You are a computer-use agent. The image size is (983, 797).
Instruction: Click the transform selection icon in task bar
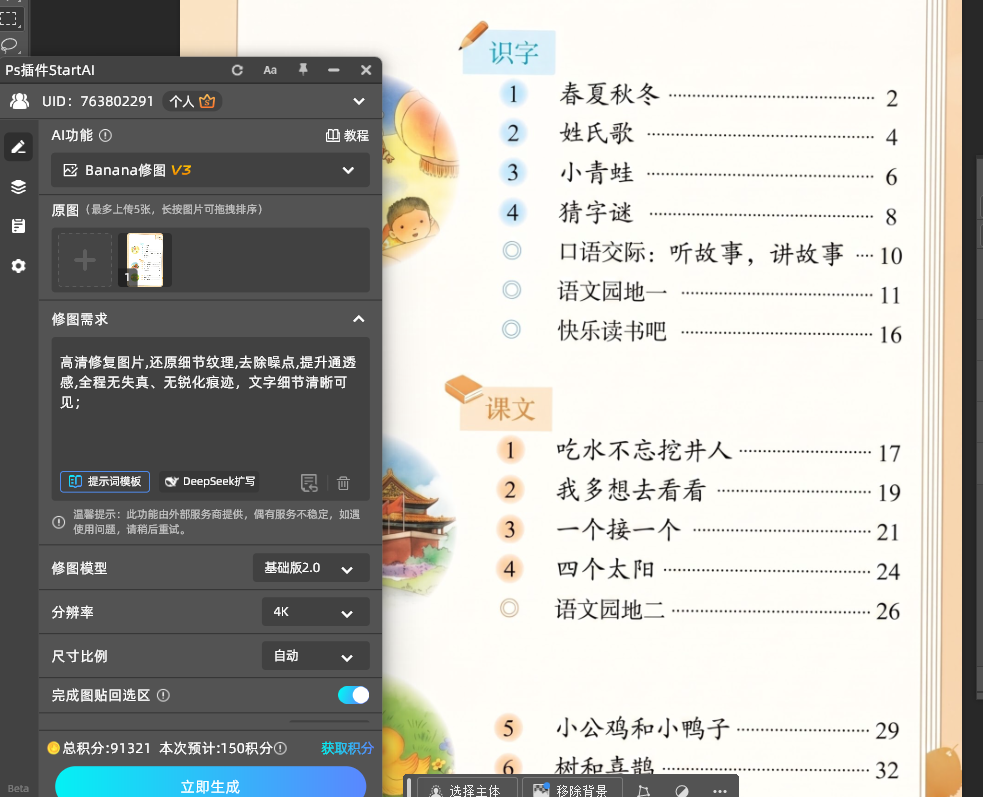[x=643, y=790]
